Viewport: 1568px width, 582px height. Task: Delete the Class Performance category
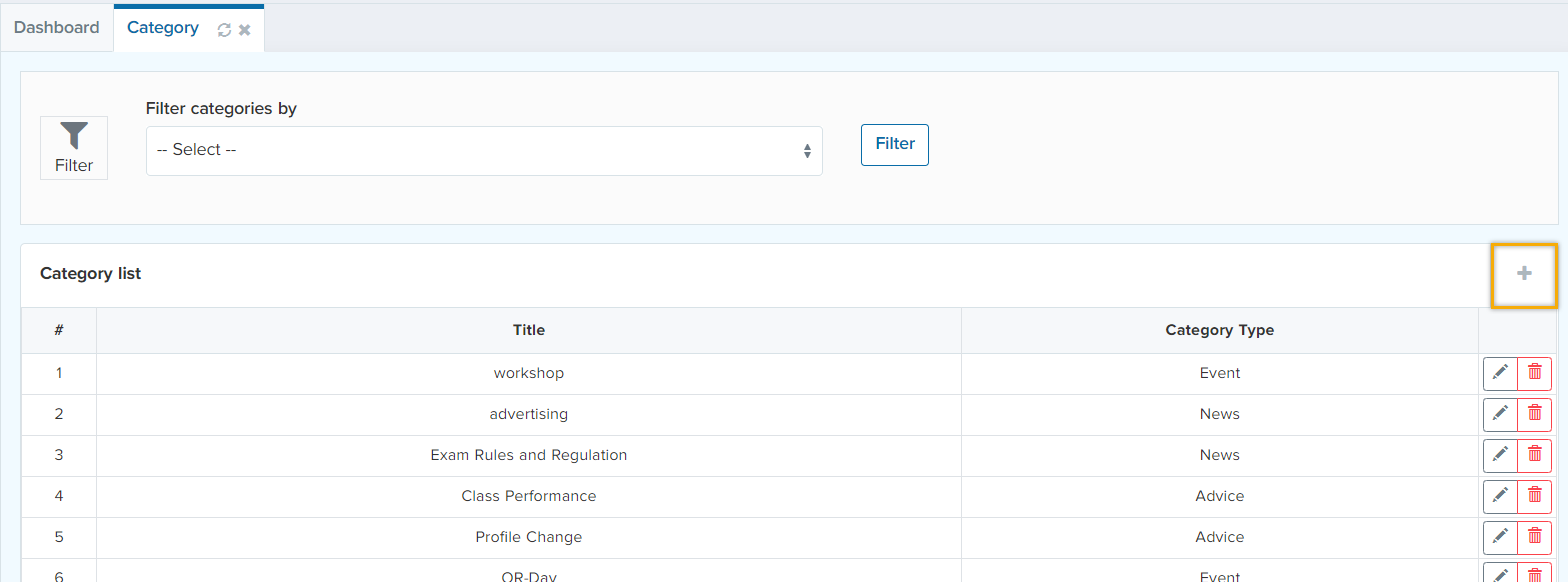click(1535, 496)
